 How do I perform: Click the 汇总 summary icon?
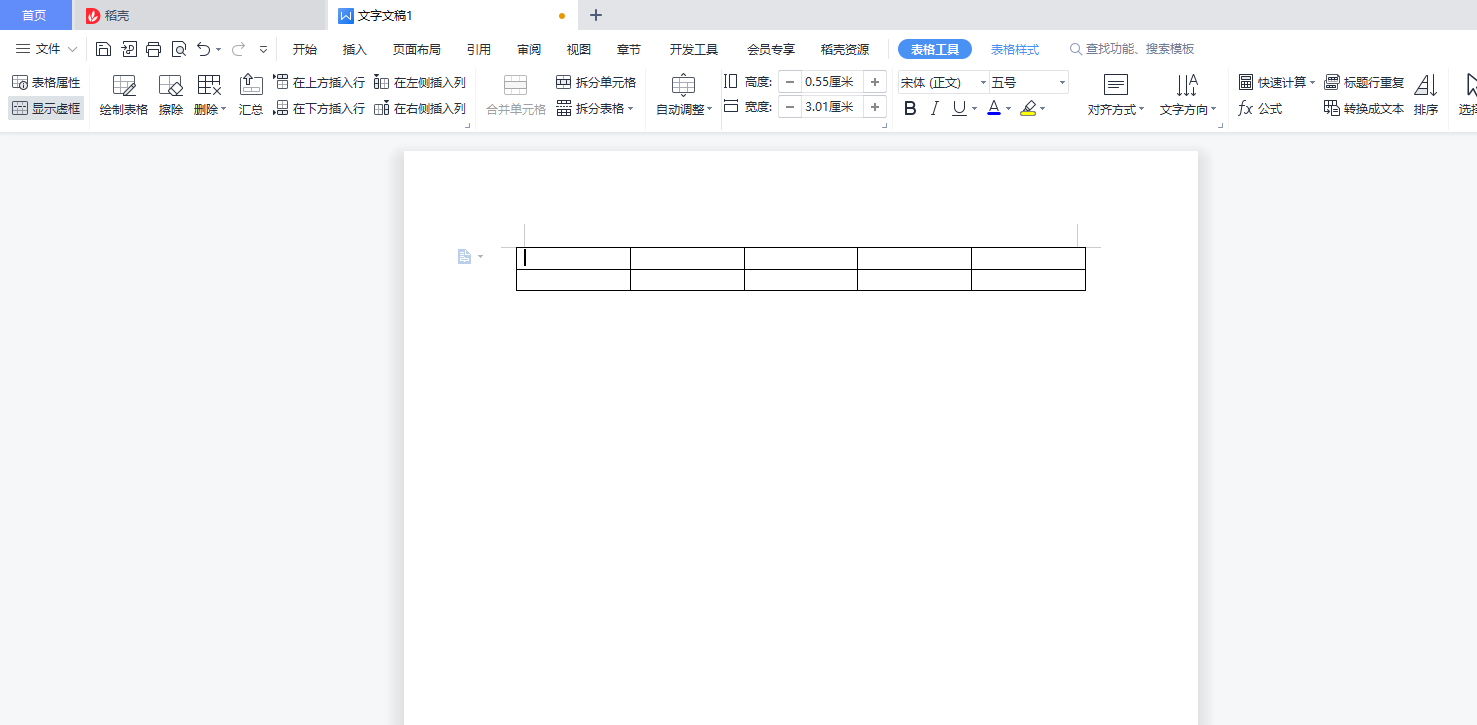click(250, 95)
